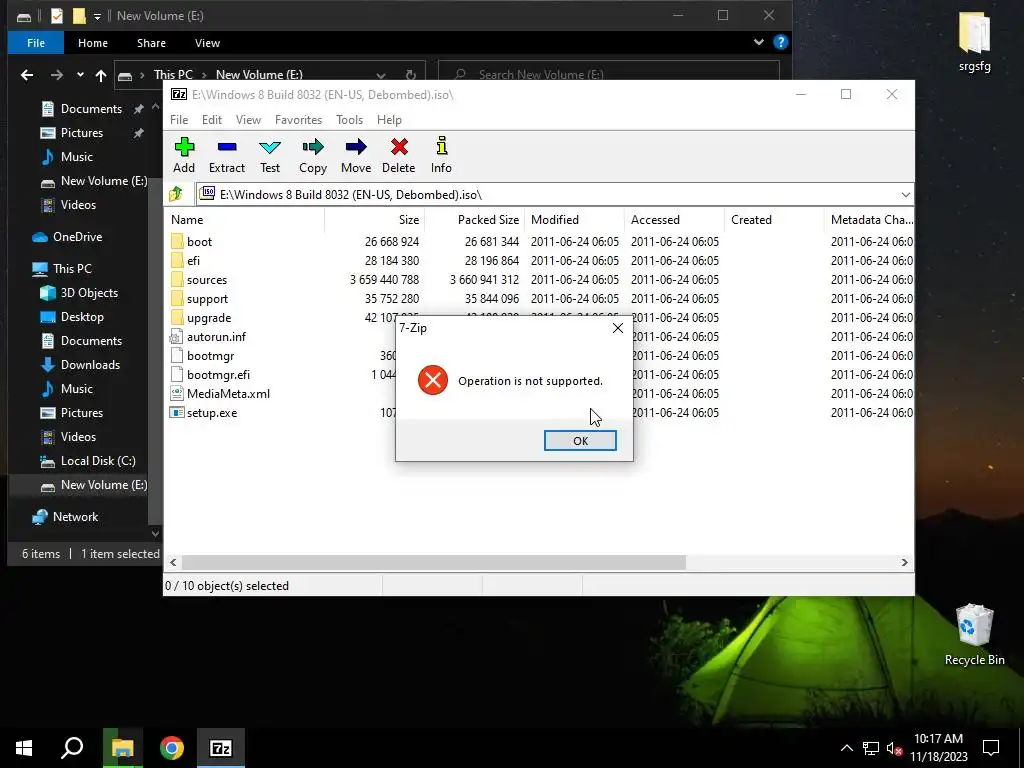Open the Help menu in 7-Zip
The image size is (1024, 768).
point(389,120)
